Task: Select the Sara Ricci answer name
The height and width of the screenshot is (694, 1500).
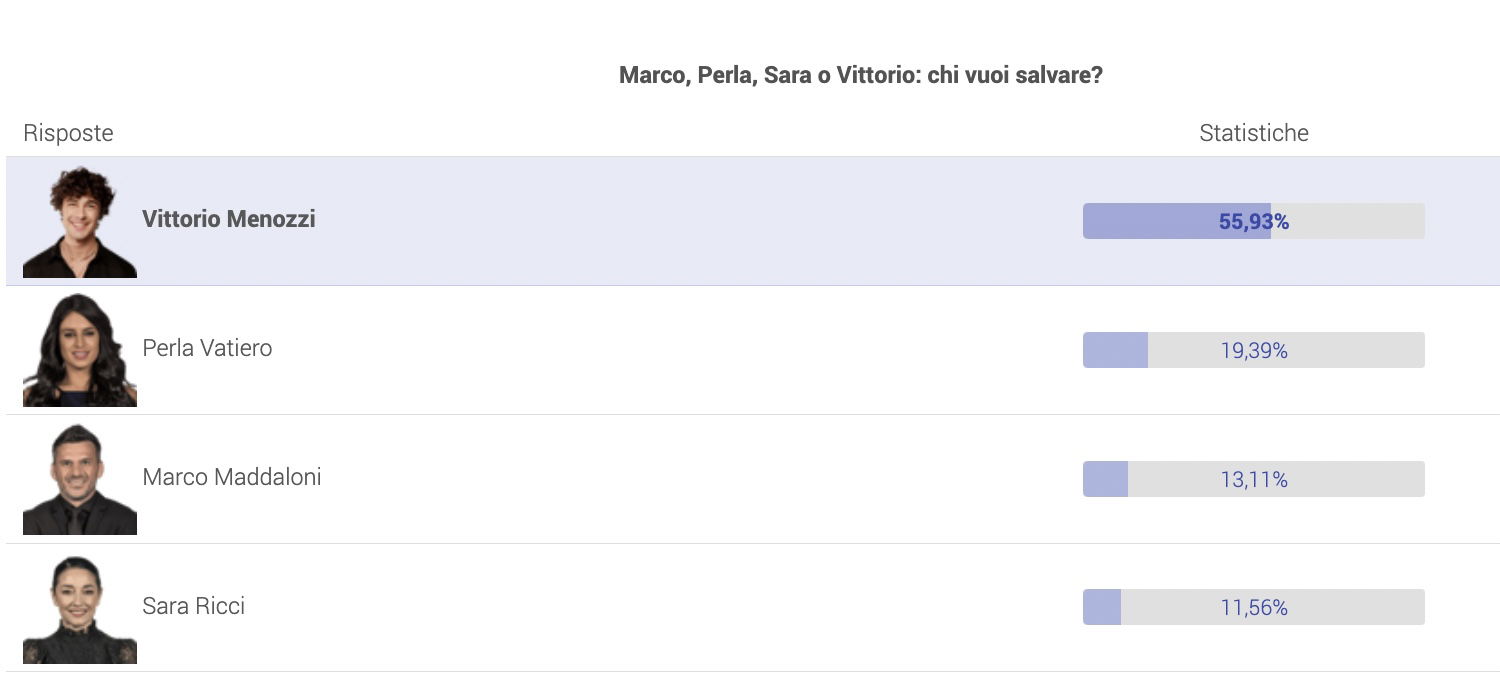Action: click(194, 606)
